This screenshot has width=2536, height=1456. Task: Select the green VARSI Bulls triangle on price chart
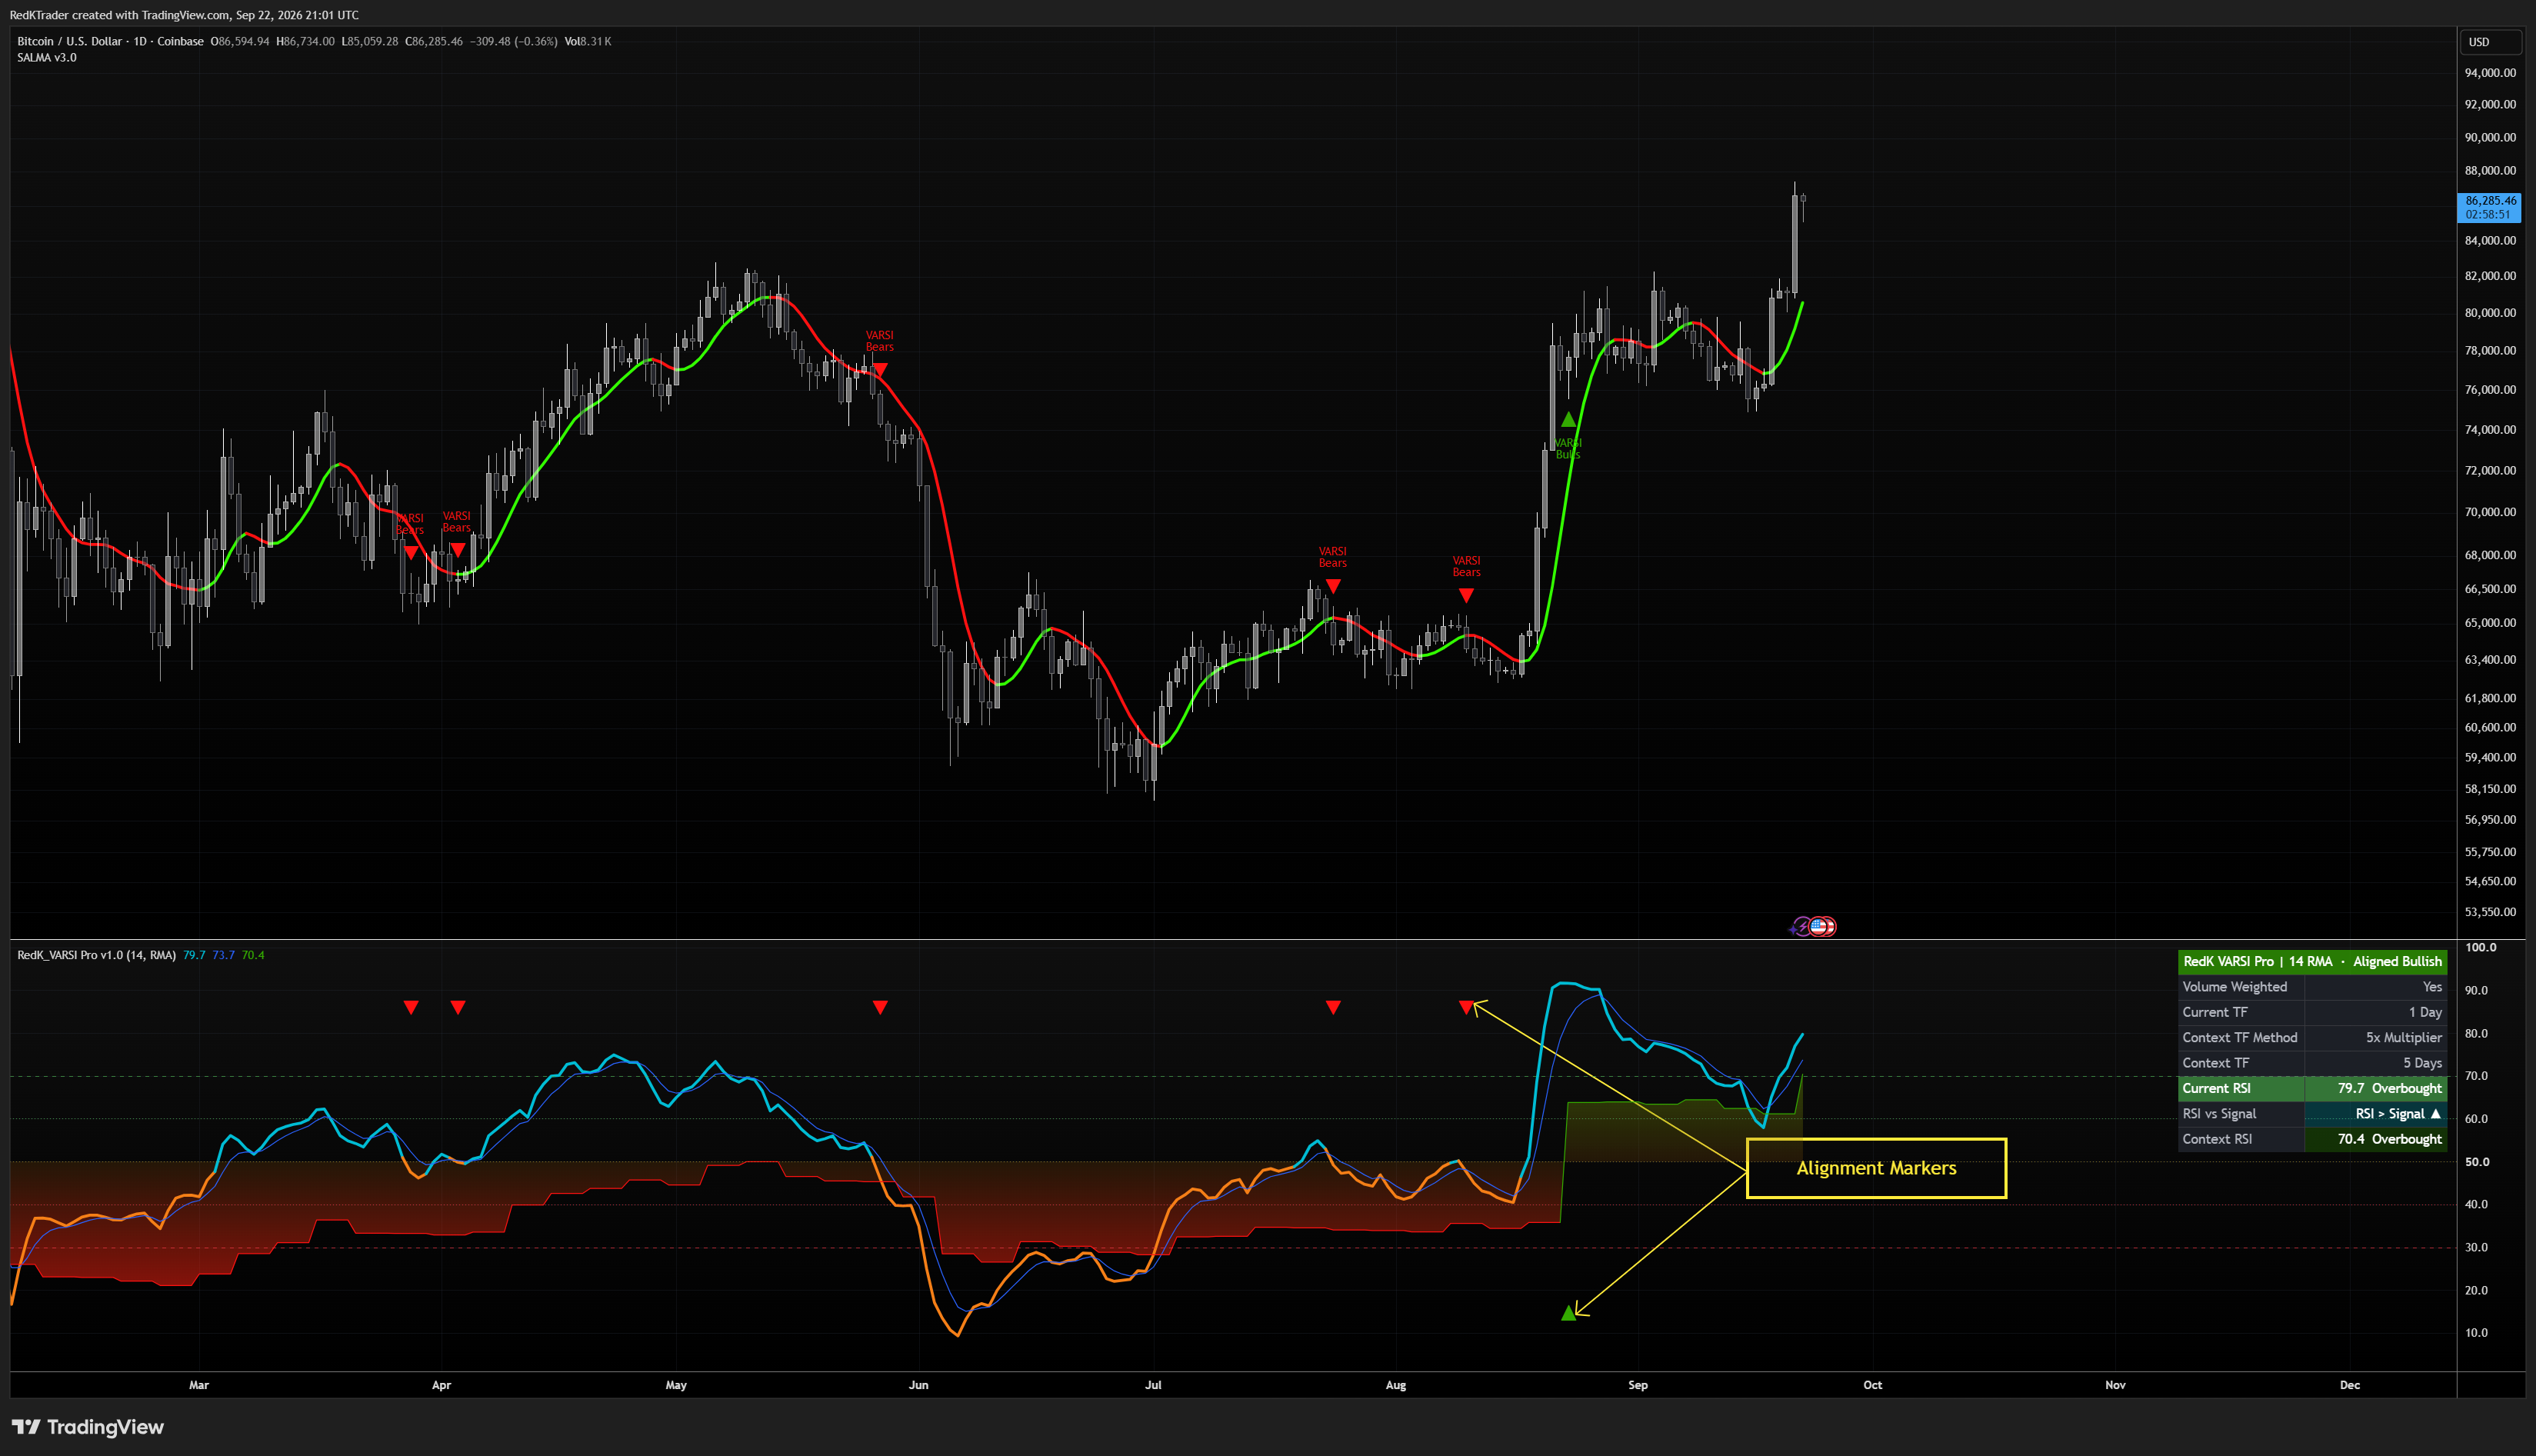[x=1568, y=420]
